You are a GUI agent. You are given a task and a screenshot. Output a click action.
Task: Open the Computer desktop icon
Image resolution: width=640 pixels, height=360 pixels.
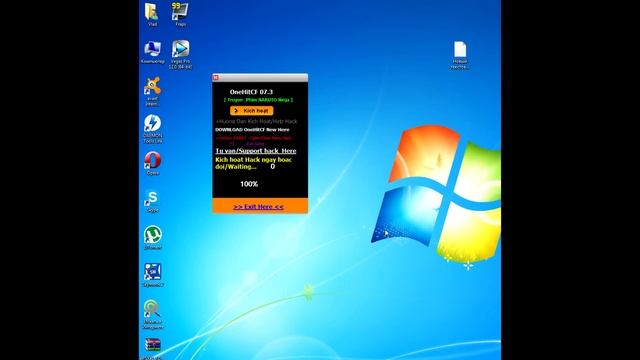pyautogui.click(x=152, y=52)
